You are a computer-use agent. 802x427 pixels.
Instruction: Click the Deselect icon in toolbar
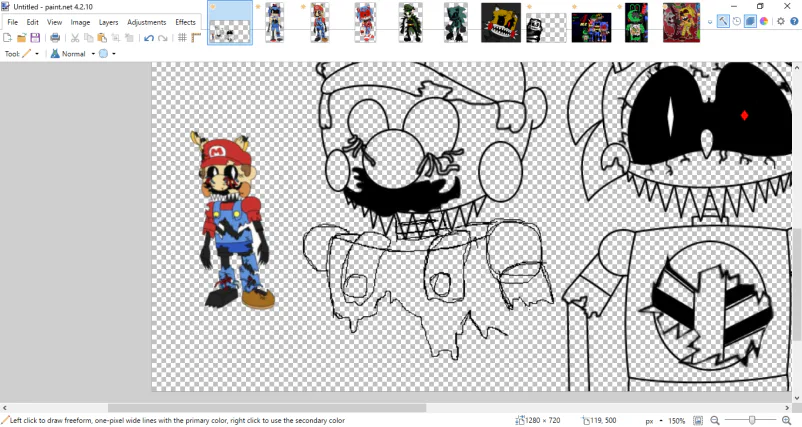tap(129, 38)
